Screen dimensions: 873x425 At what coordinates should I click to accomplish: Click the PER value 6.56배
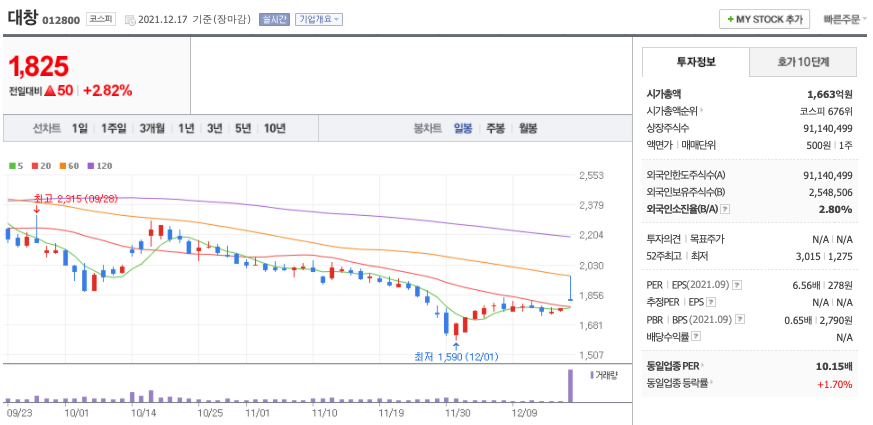coord(805,285)
